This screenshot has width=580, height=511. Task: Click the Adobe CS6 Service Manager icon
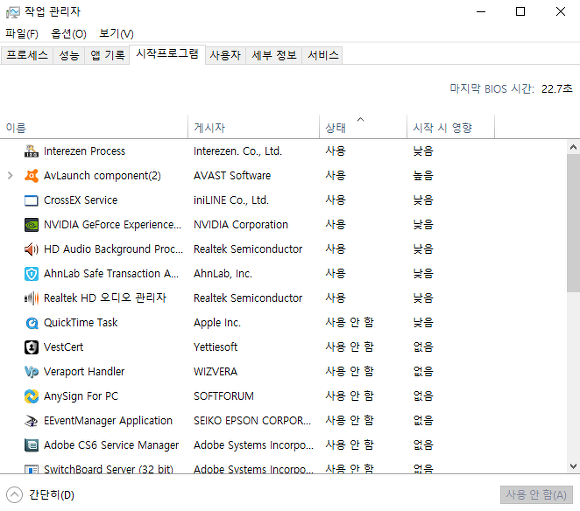[31, 445]
